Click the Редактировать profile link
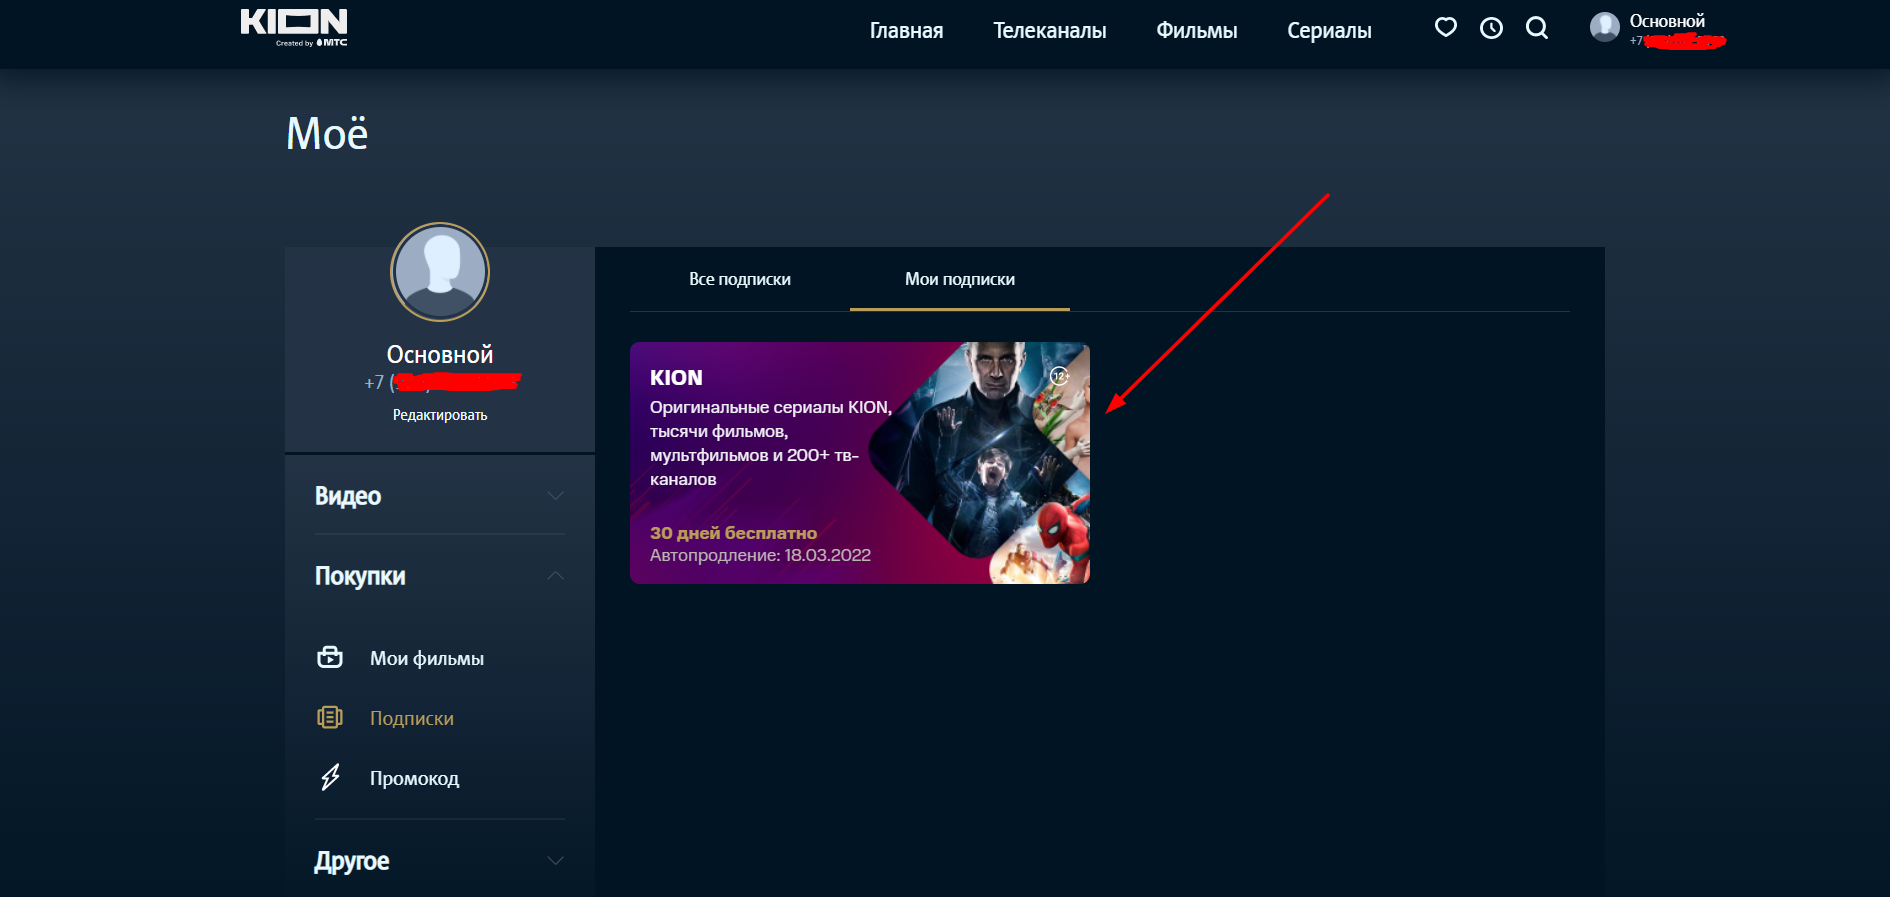 click(440, 415)
